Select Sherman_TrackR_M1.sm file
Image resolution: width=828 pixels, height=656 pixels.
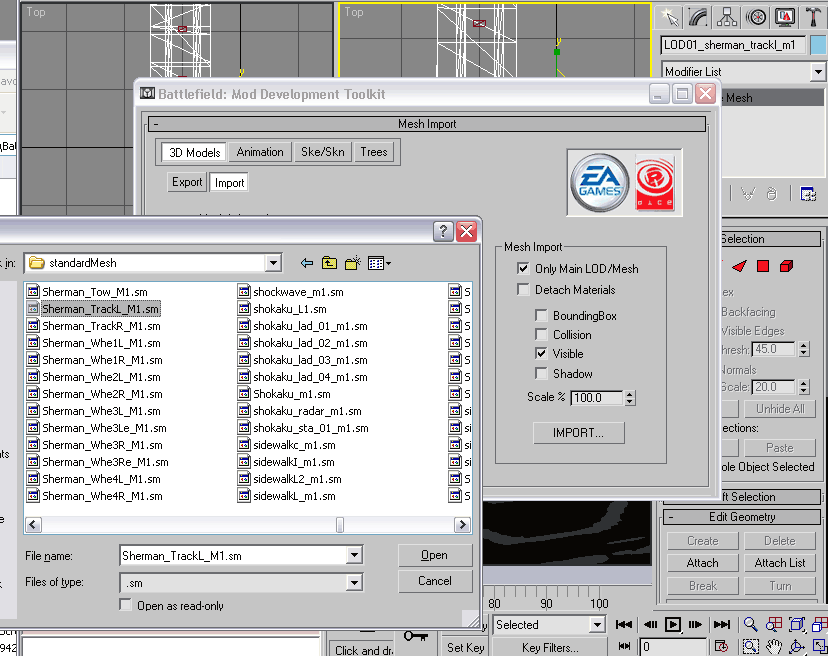[101, 326]
